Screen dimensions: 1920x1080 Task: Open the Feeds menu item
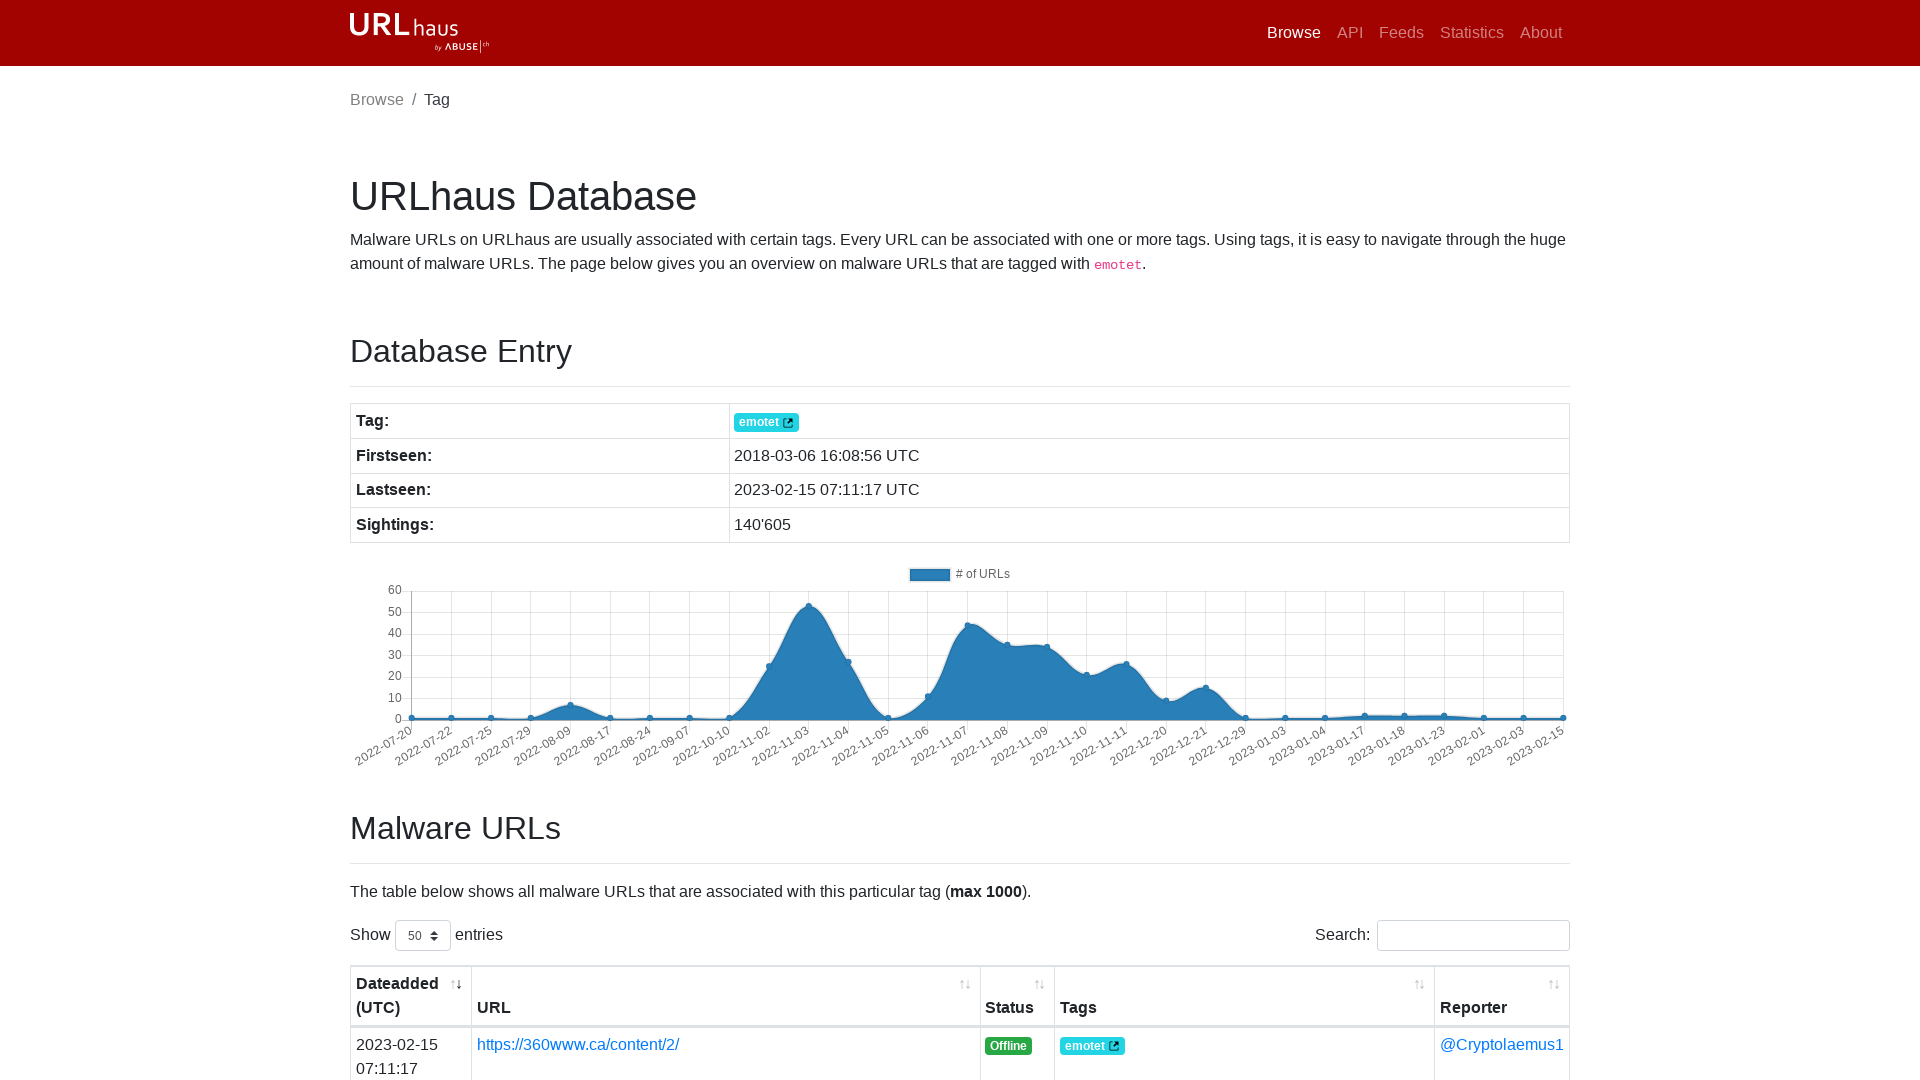[x=1401, y=33]
